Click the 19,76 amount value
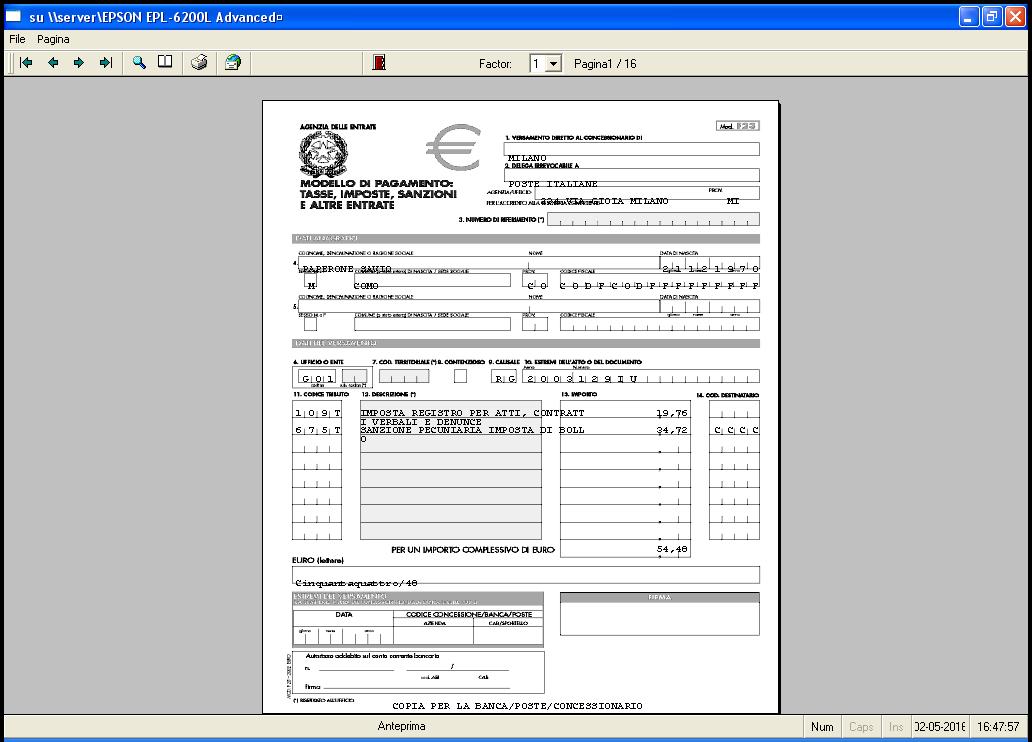Screen dimensions: 1032x742 point(672,413)
